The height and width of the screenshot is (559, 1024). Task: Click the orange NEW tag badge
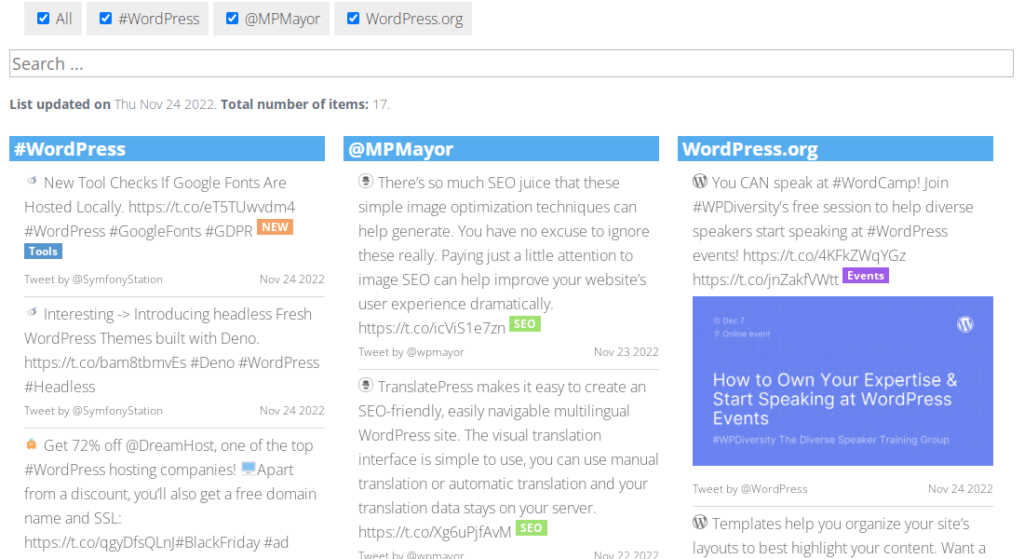point(274,227)
